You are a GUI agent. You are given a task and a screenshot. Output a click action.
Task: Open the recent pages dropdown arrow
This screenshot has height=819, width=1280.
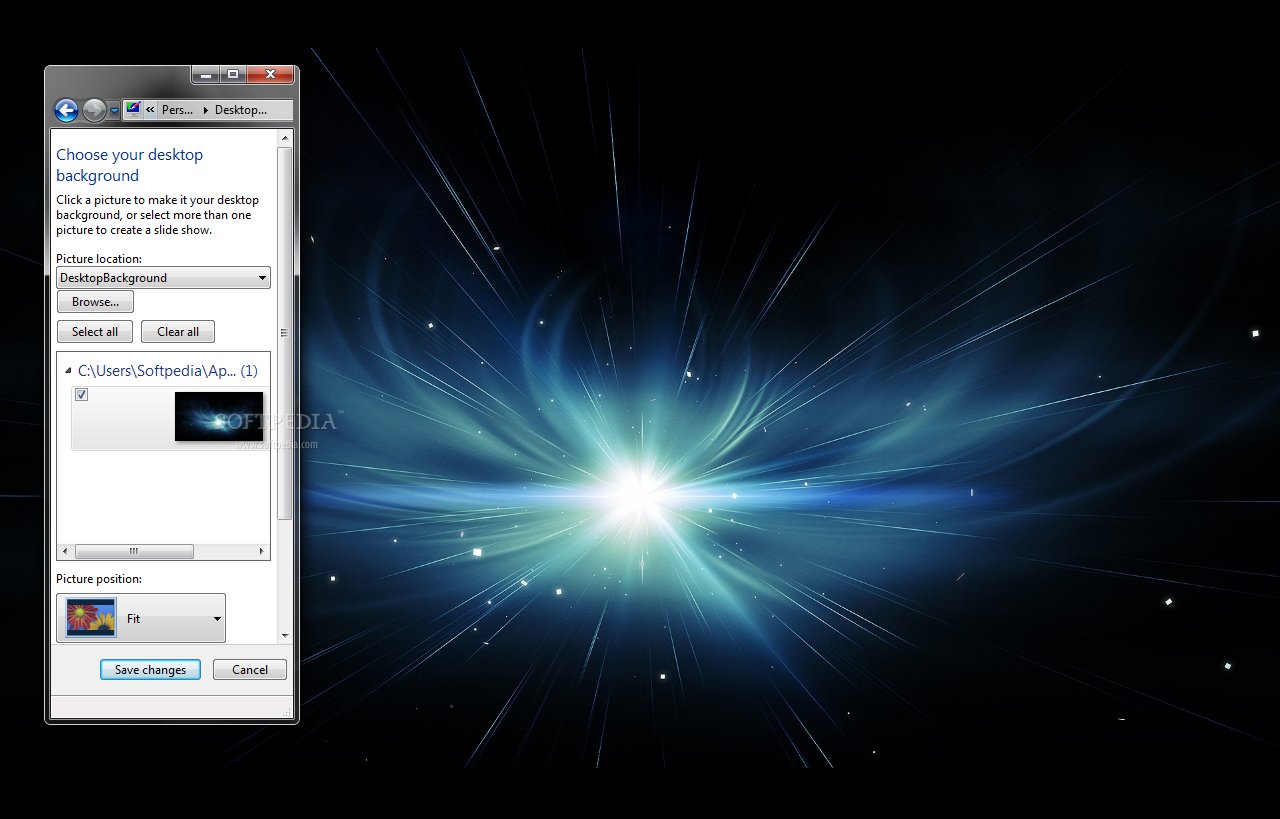point(114,111)
